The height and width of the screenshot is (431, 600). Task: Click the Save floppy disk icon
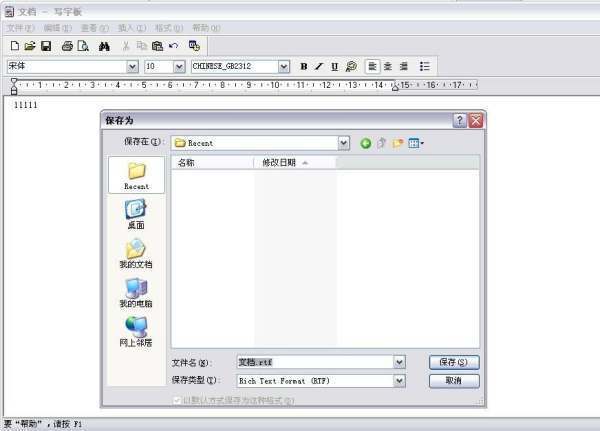tap(46, 46)
